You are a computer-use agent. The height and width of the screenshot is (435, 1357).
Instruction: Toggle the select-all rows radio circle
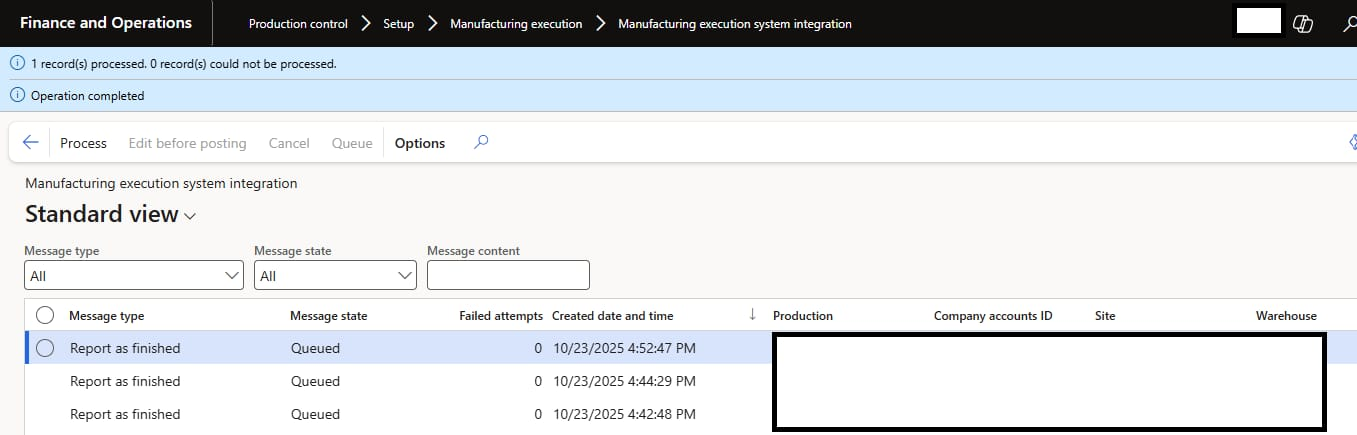(x=45, y=315)
